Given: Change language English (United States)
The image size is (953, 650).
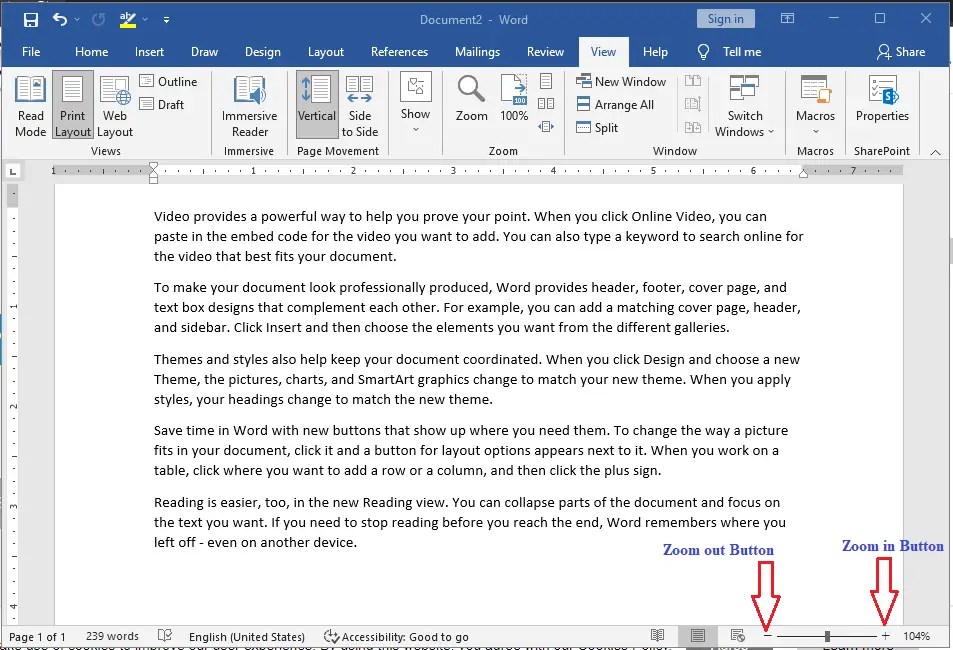Looking at the screenshot, I should 247,637.
